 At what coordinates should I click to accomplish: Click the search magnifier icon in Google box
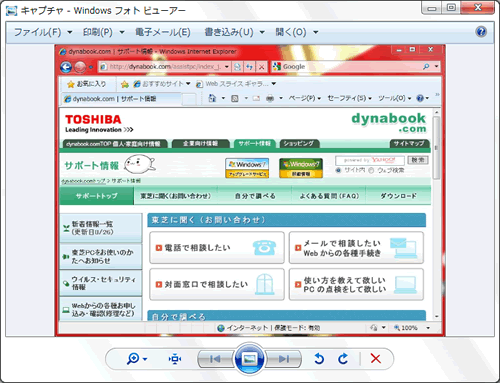point(426,67)
